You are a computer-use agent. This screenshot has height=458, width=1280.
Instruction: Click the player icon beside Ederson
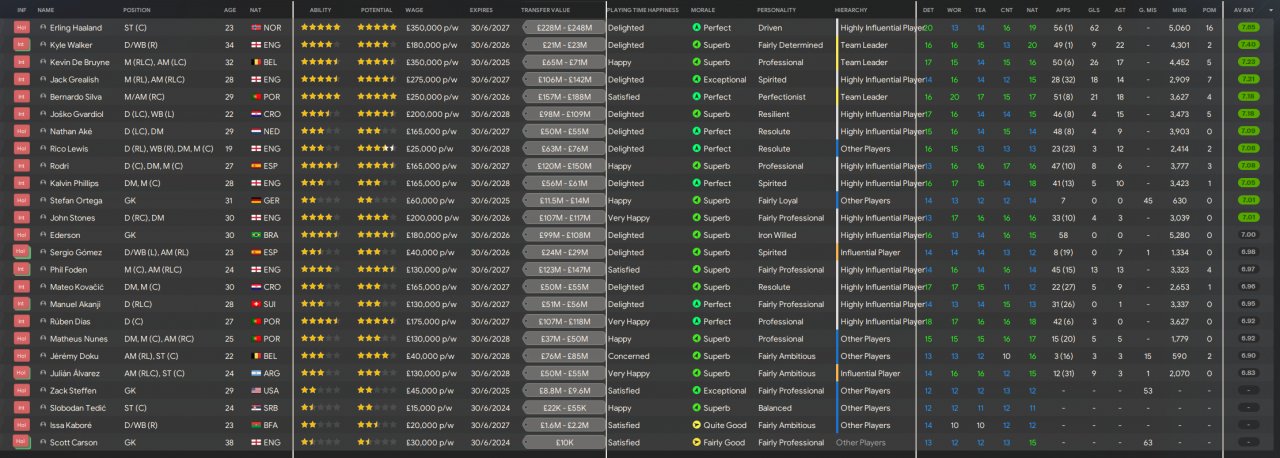pos(43,235)
